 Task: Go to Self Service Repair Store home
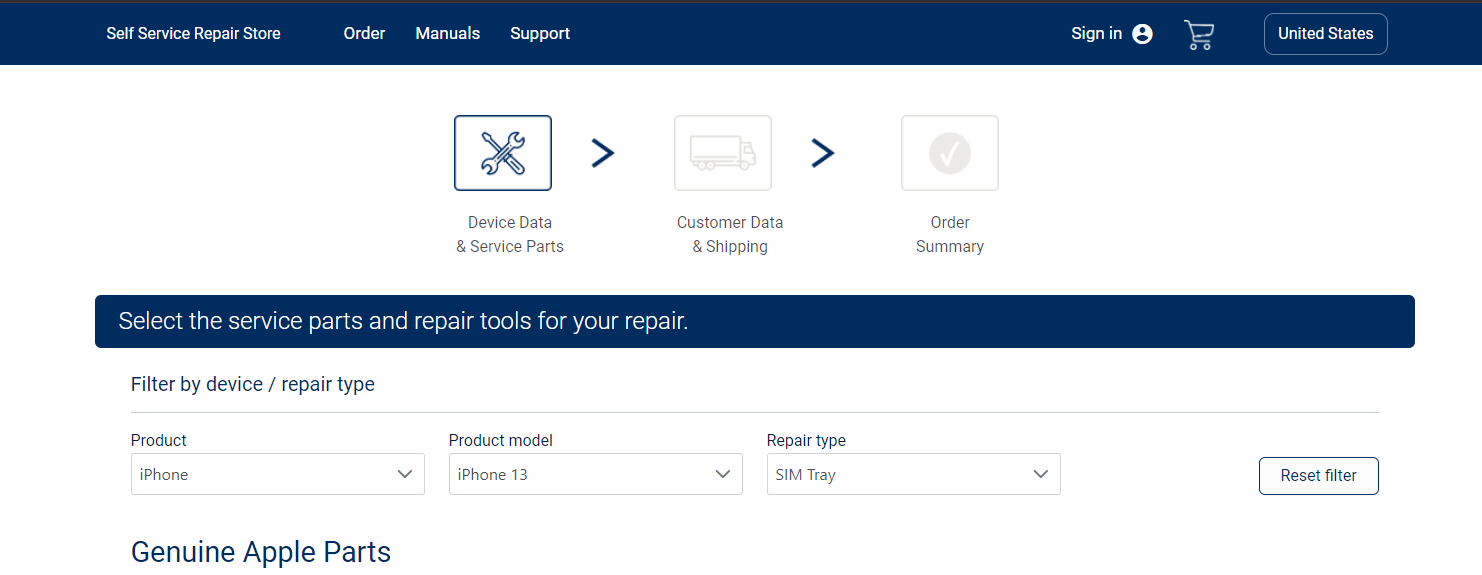tap(194, 34)
